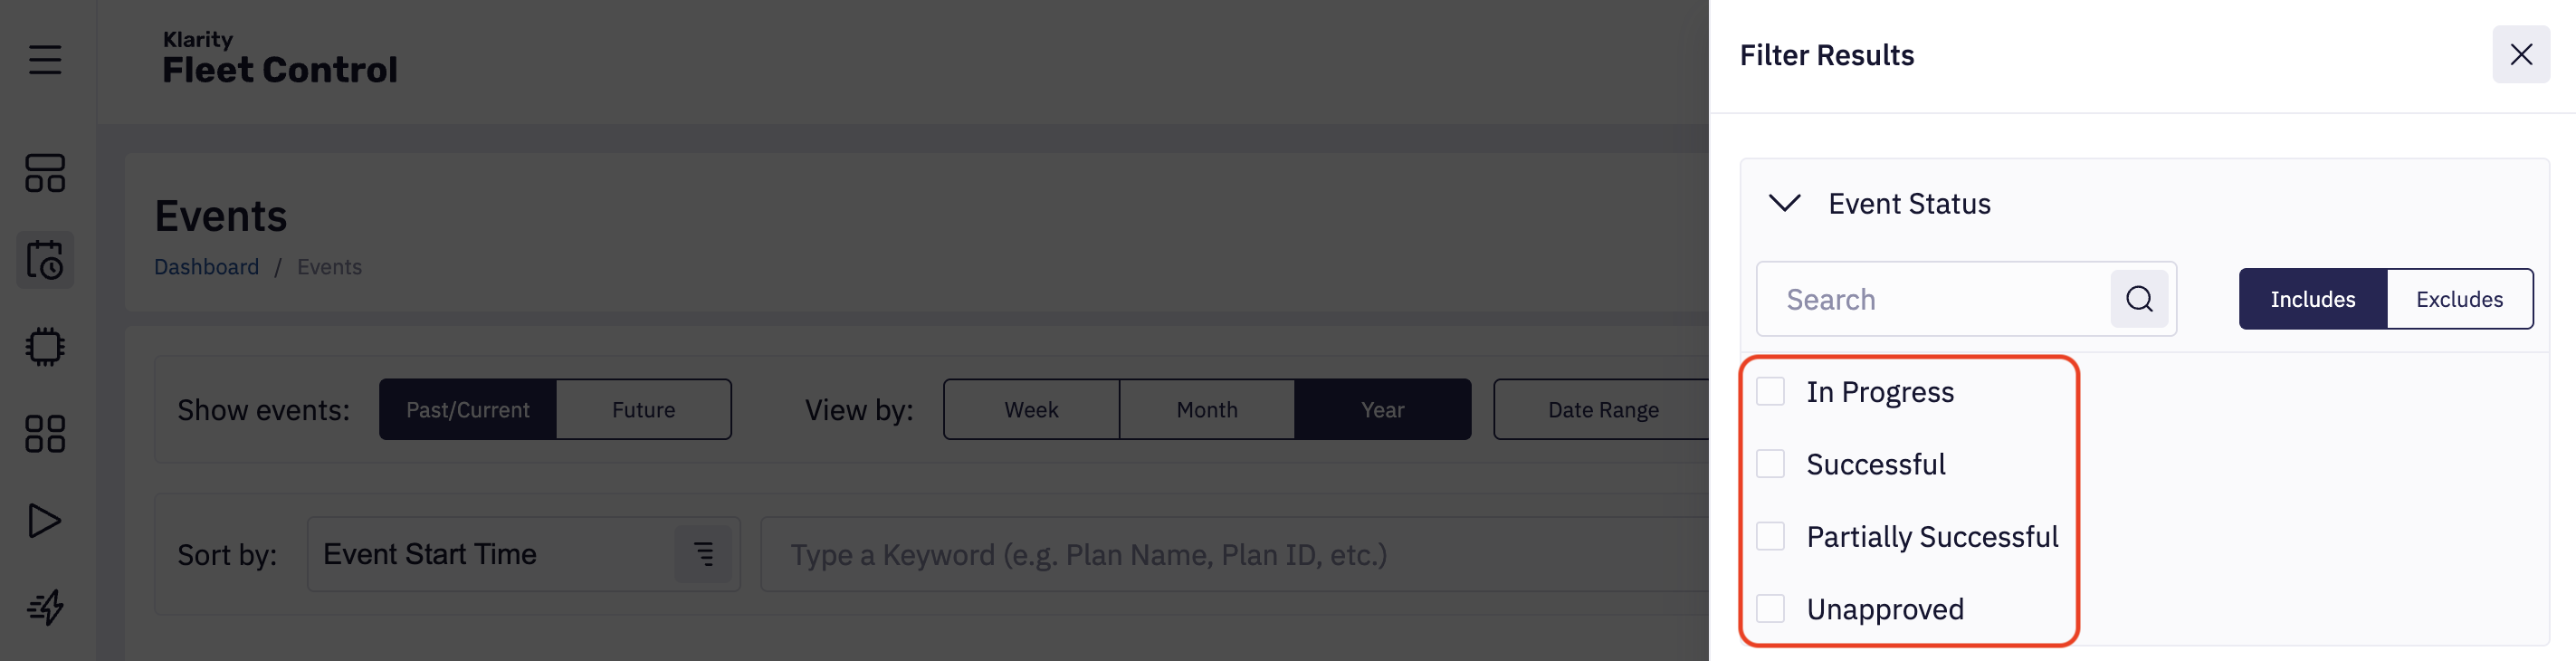This screenshot has height=661, width=2576.
Task: Switch to Future events tab
Action: (643, 410)
